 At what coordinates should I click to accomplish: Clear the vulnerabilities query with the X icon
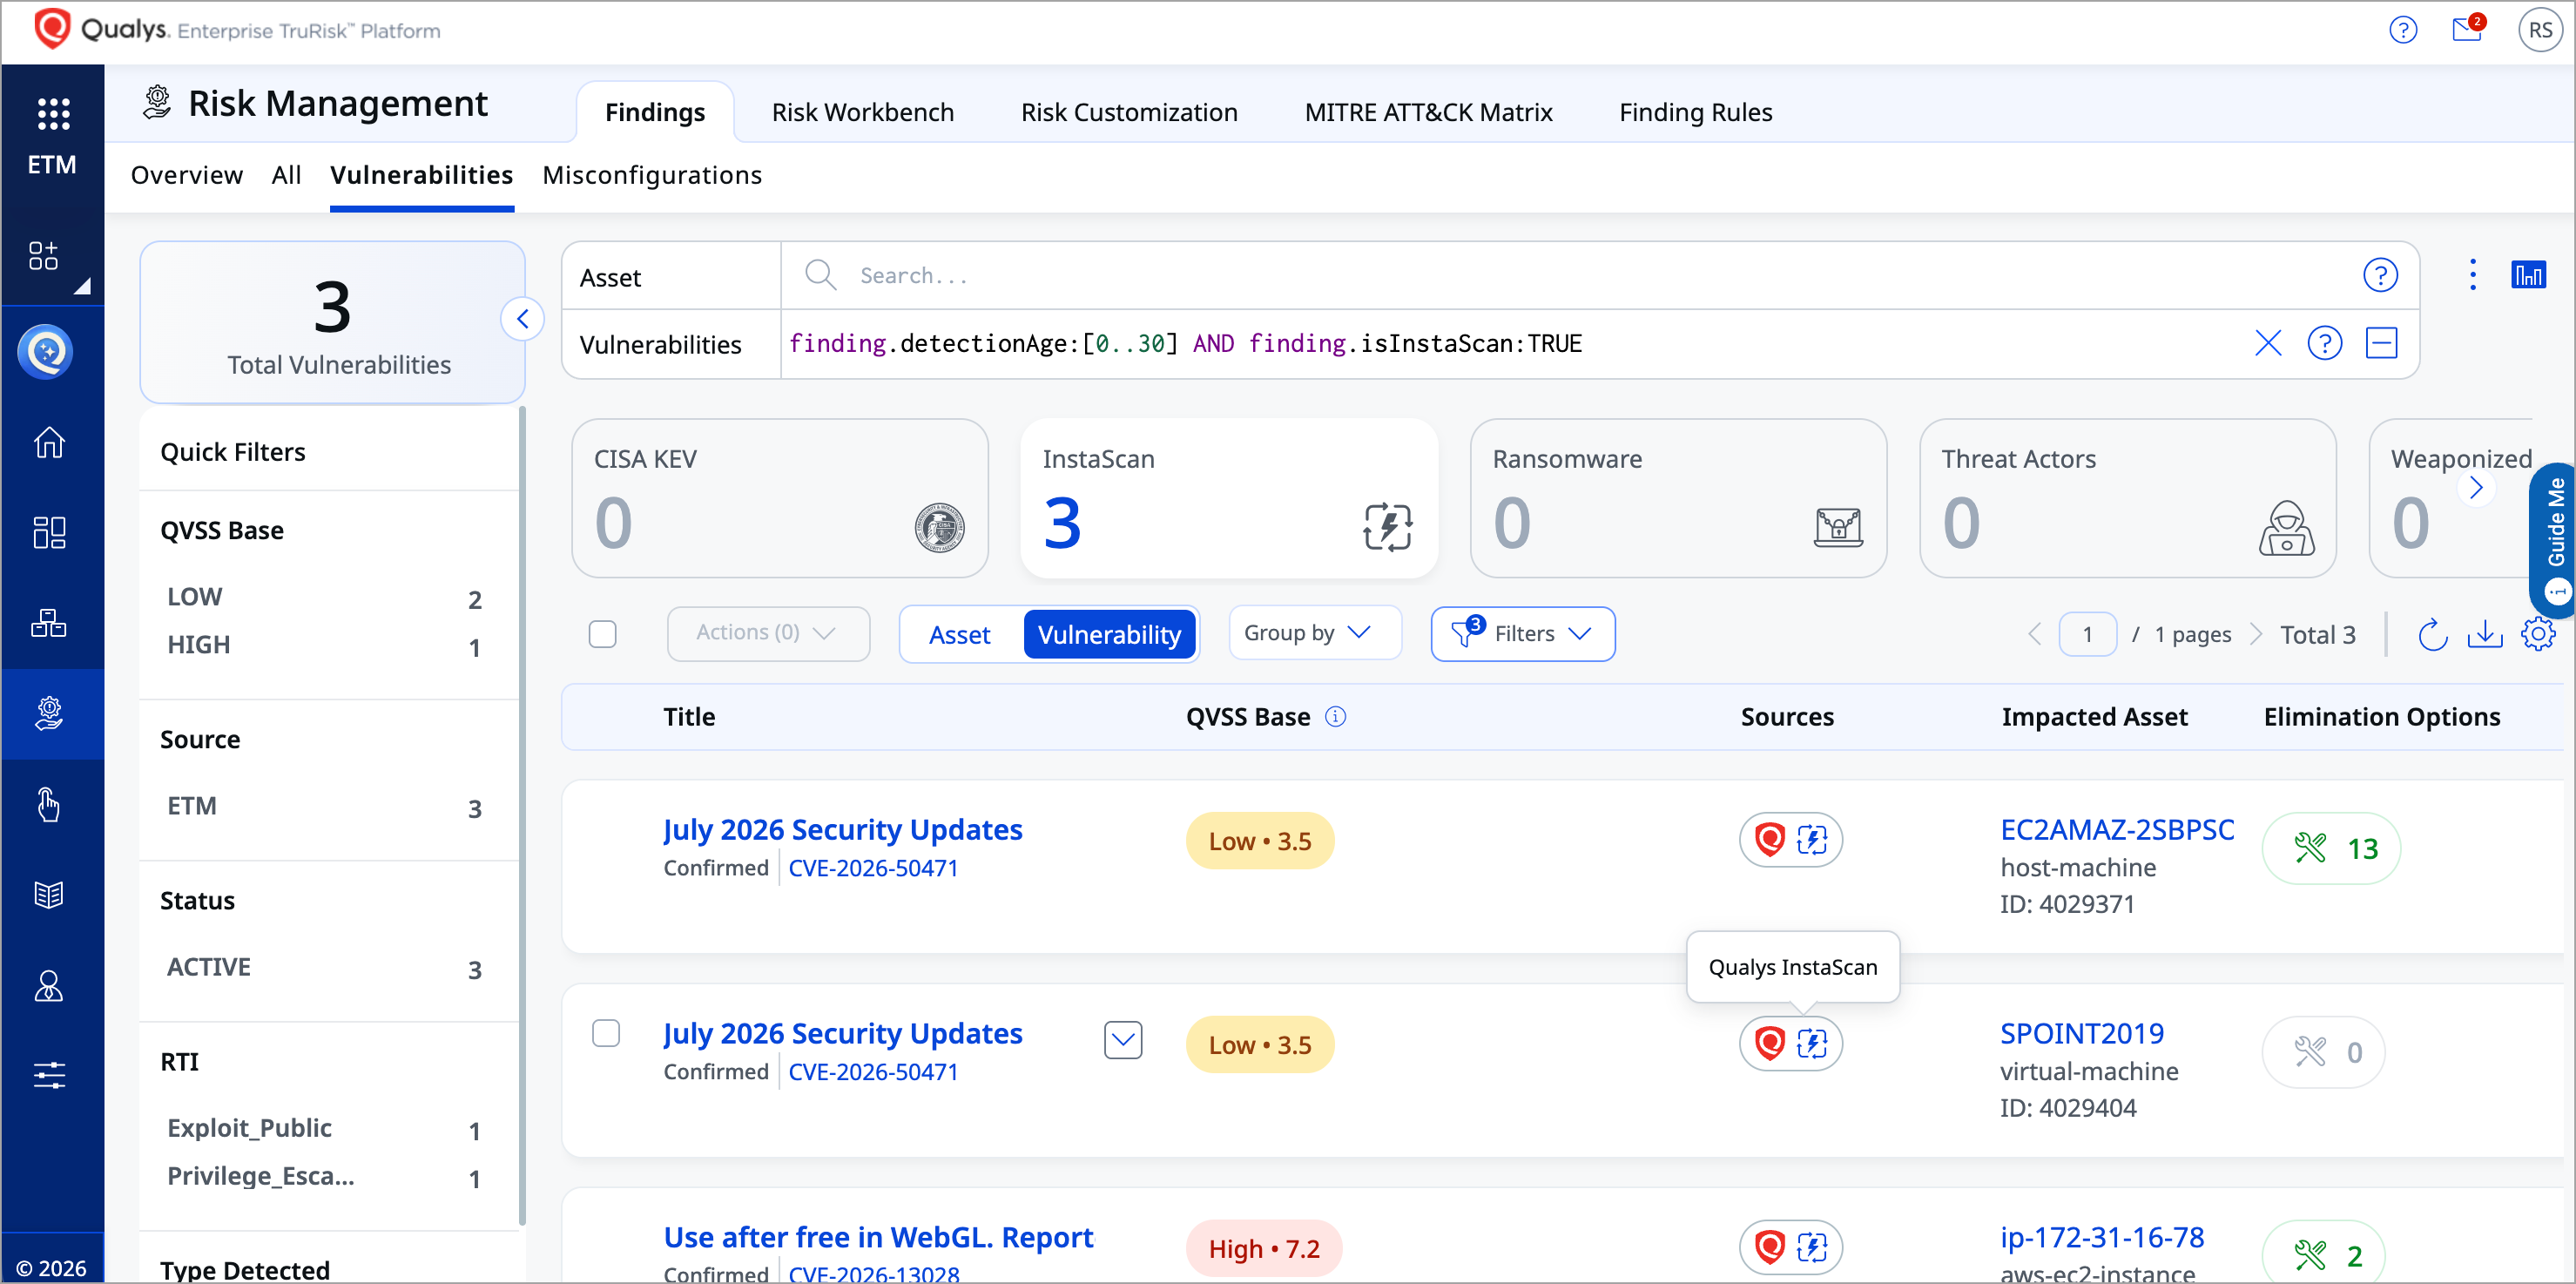tap(2268, 344)
